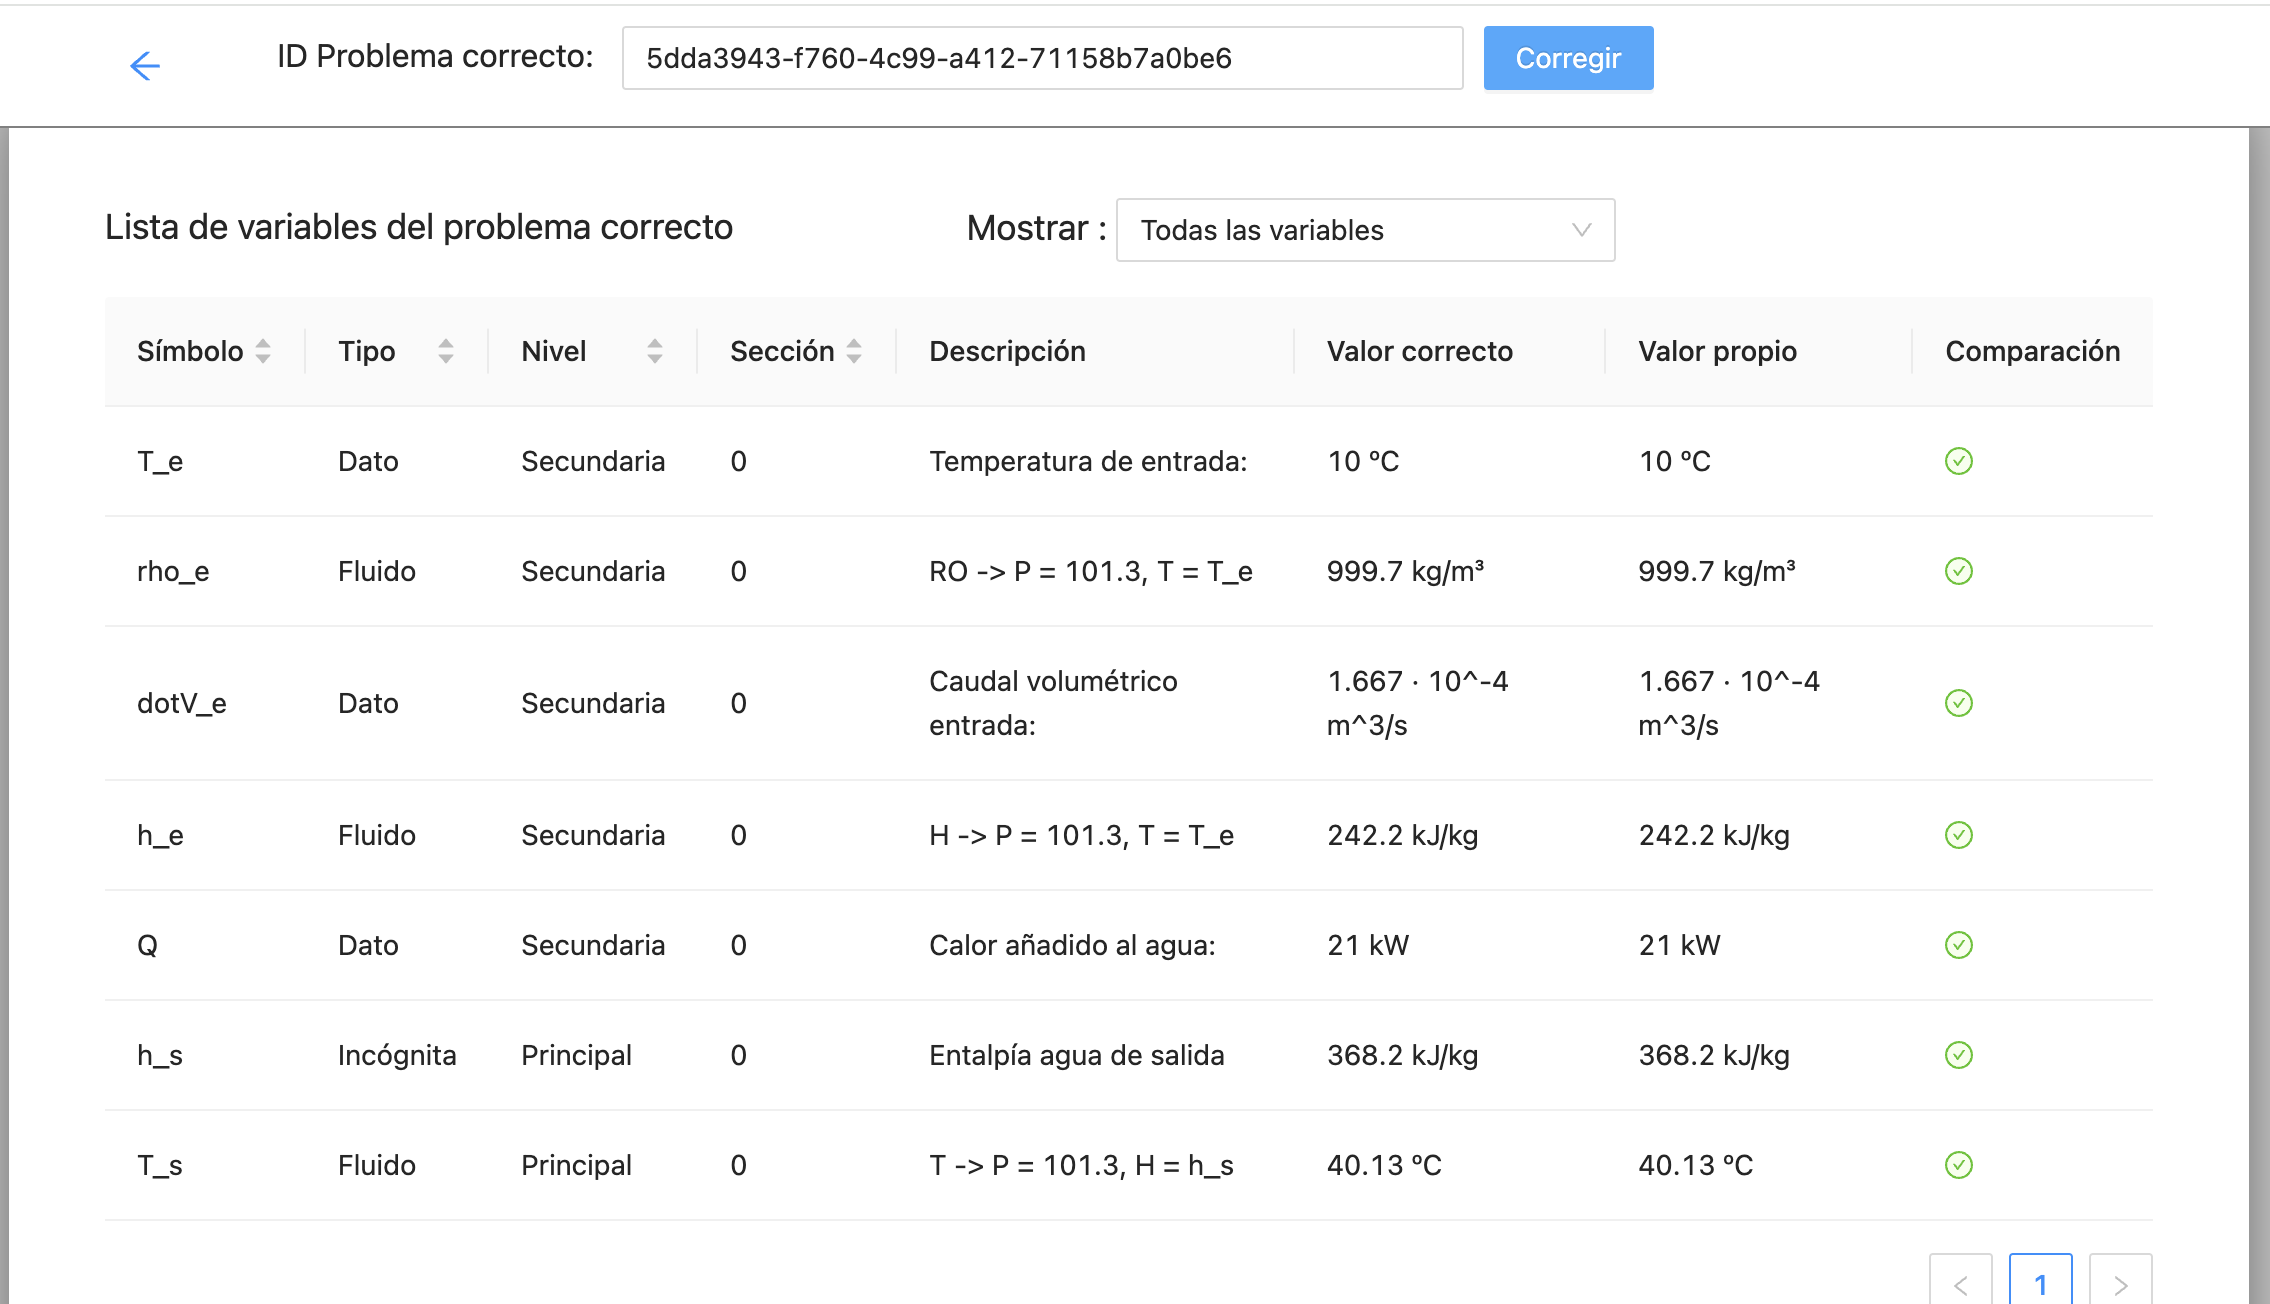Click the right-side vertical scrollbar
Screen dimensions: 2270x1304
pos(2259,715)
